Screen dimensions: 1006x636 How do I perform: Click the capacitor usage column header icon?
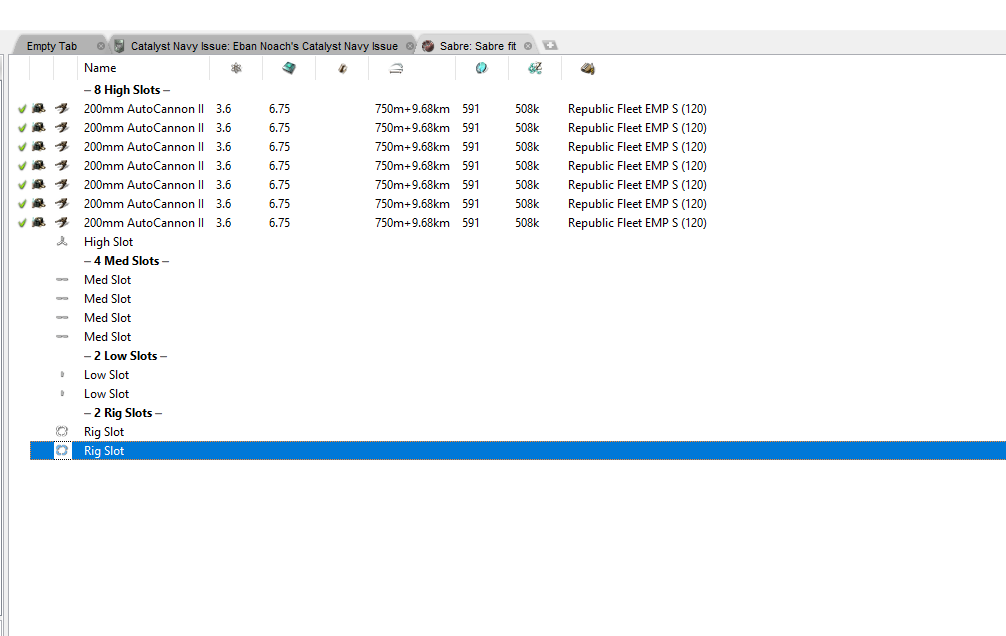coord(343,68)
